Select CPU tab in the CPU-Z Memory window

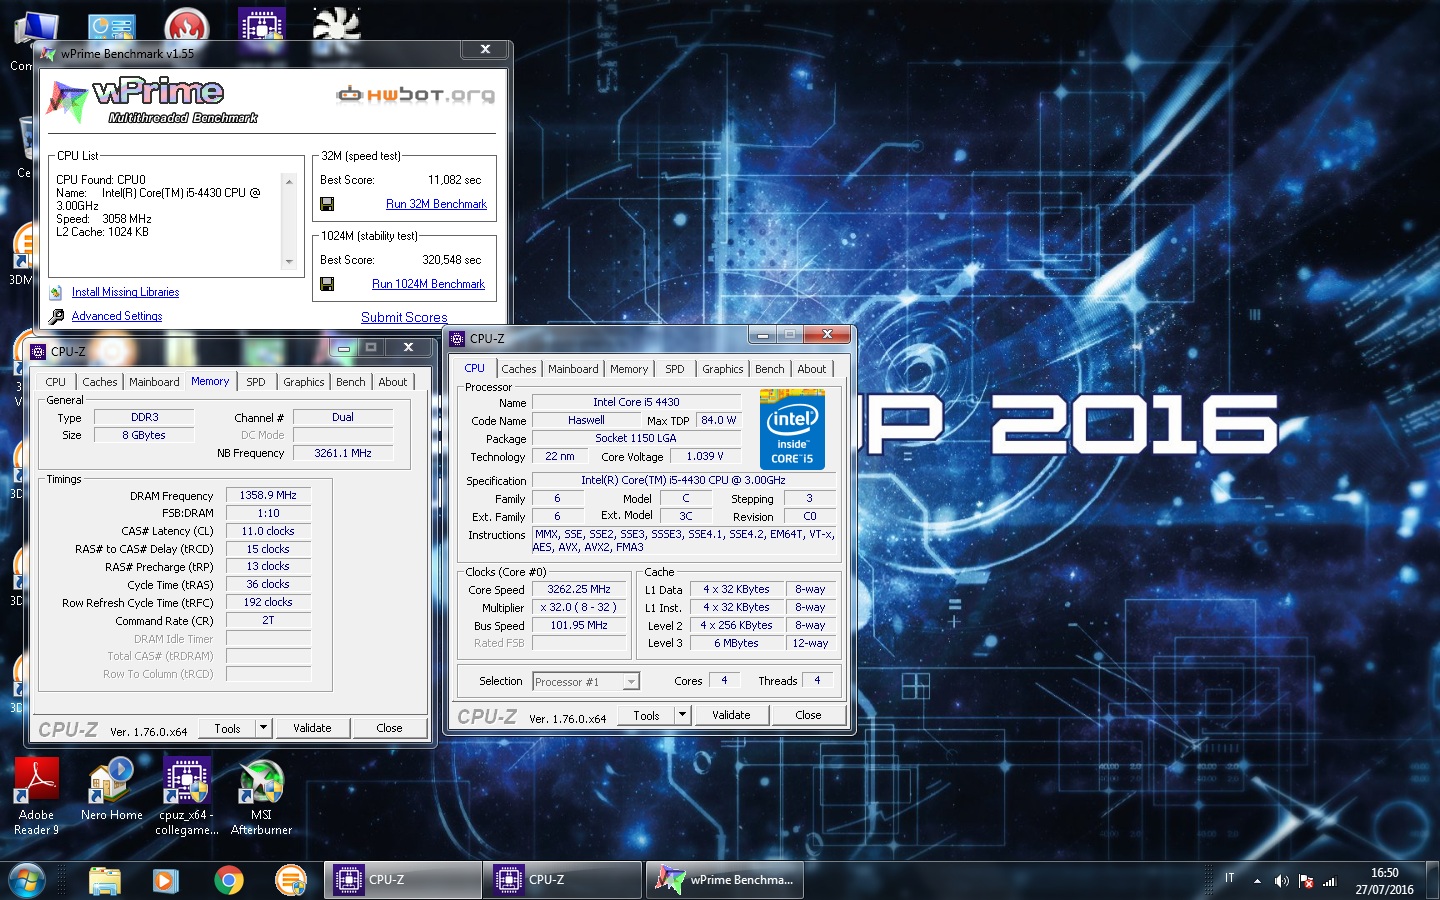pos(56,382)
